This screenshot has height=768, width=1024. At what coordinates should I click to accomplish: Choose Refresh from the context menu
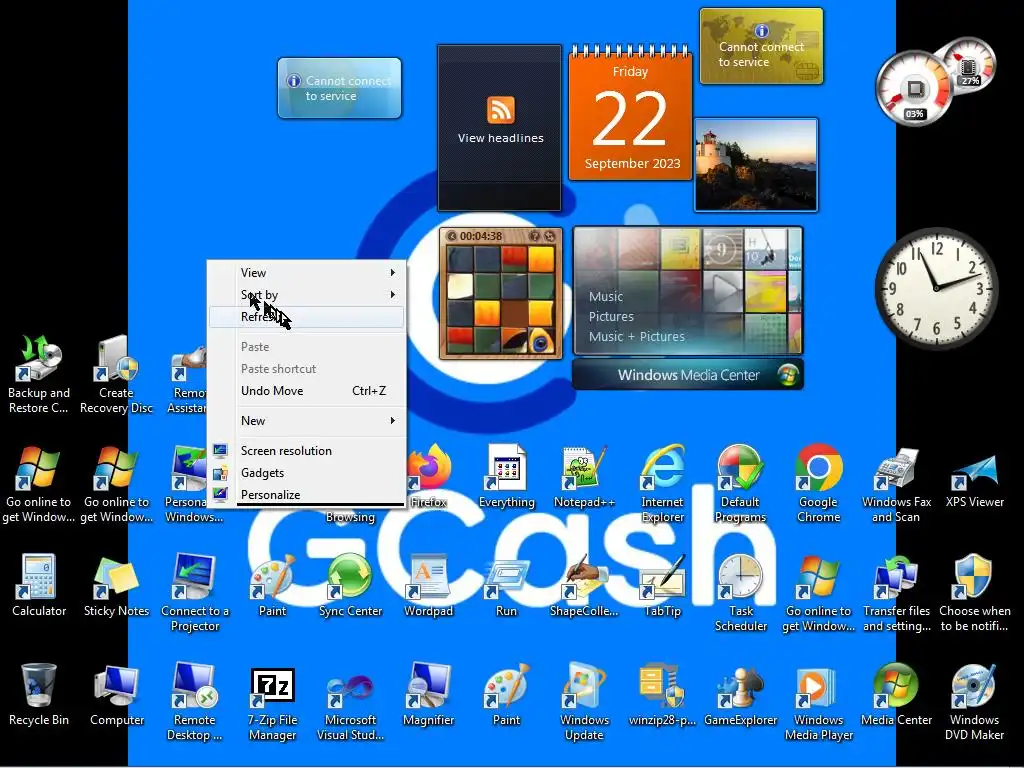click(x=306, y=317)
